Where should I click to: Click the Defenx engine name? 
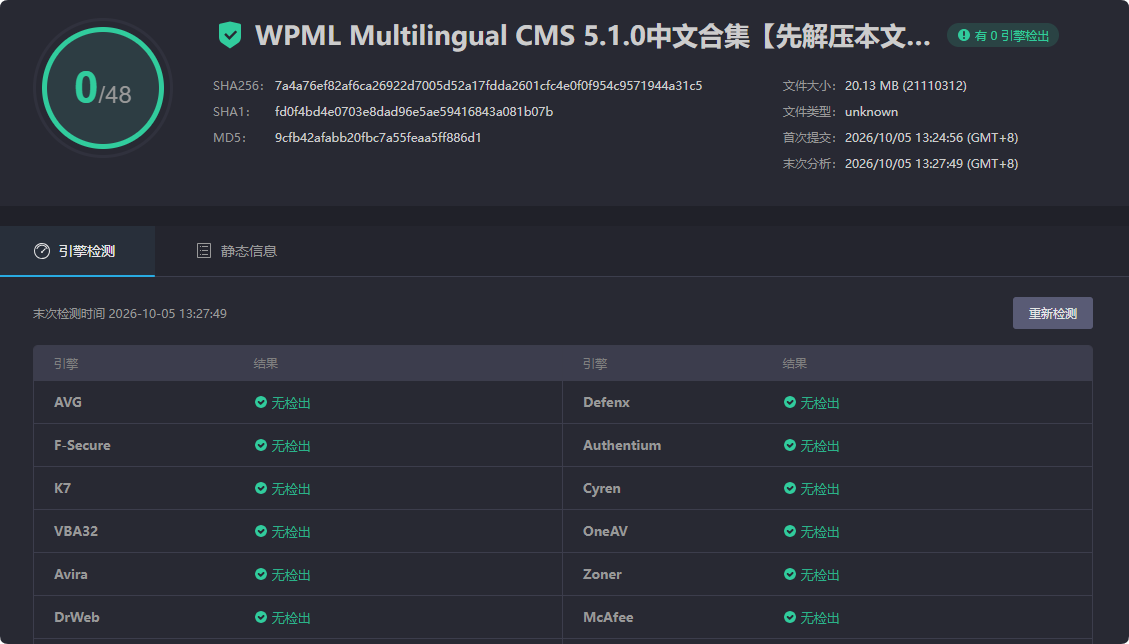[606, 402]
